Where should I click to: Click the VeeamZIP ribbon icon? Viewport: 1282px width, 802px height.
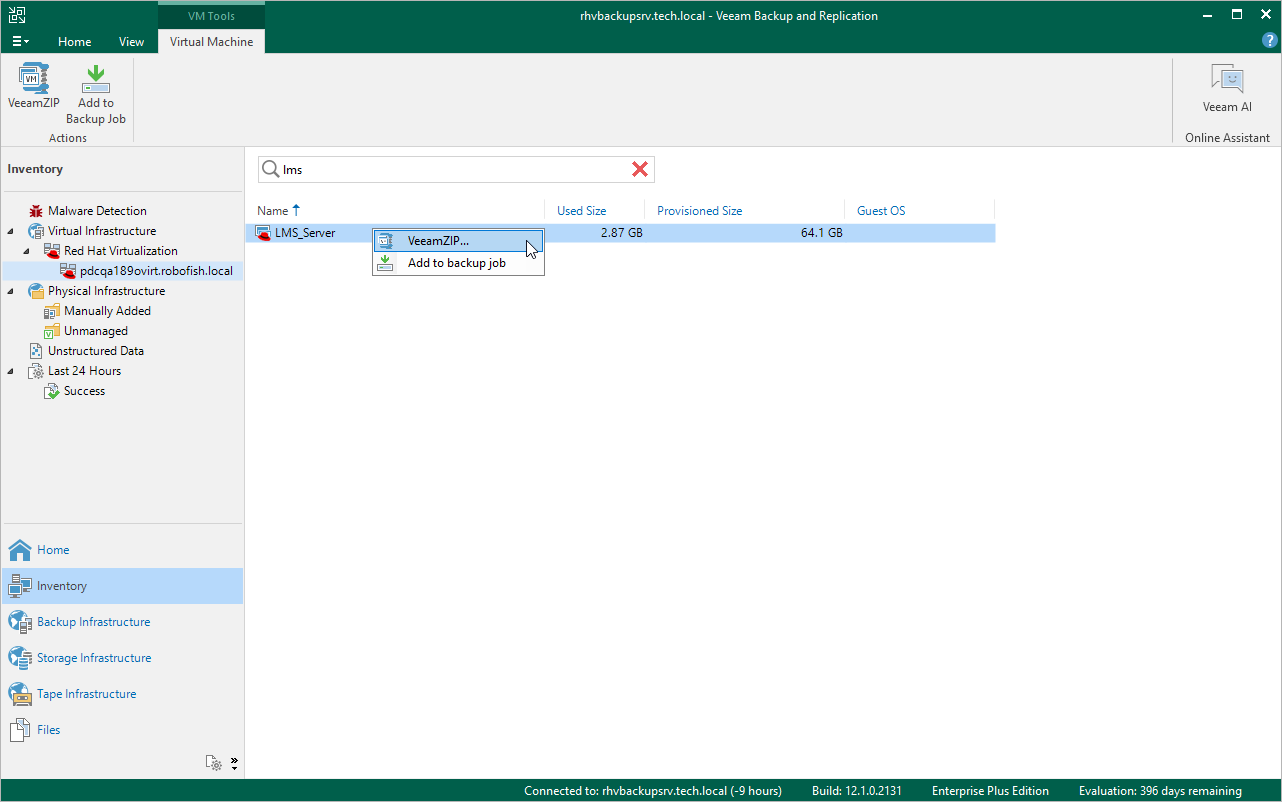[x=34, y=78]
